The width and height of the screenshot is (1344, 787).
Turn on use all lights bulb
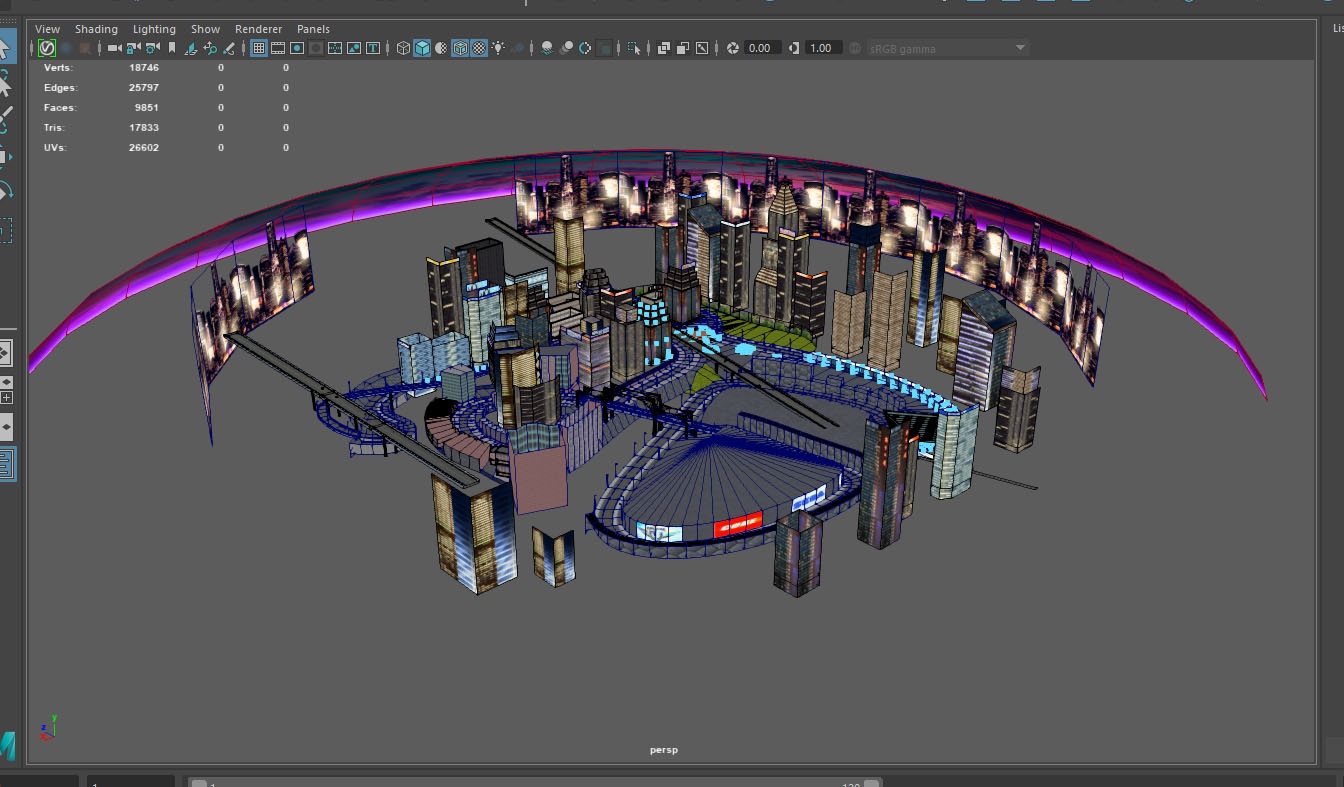click(x=498, y=48)
